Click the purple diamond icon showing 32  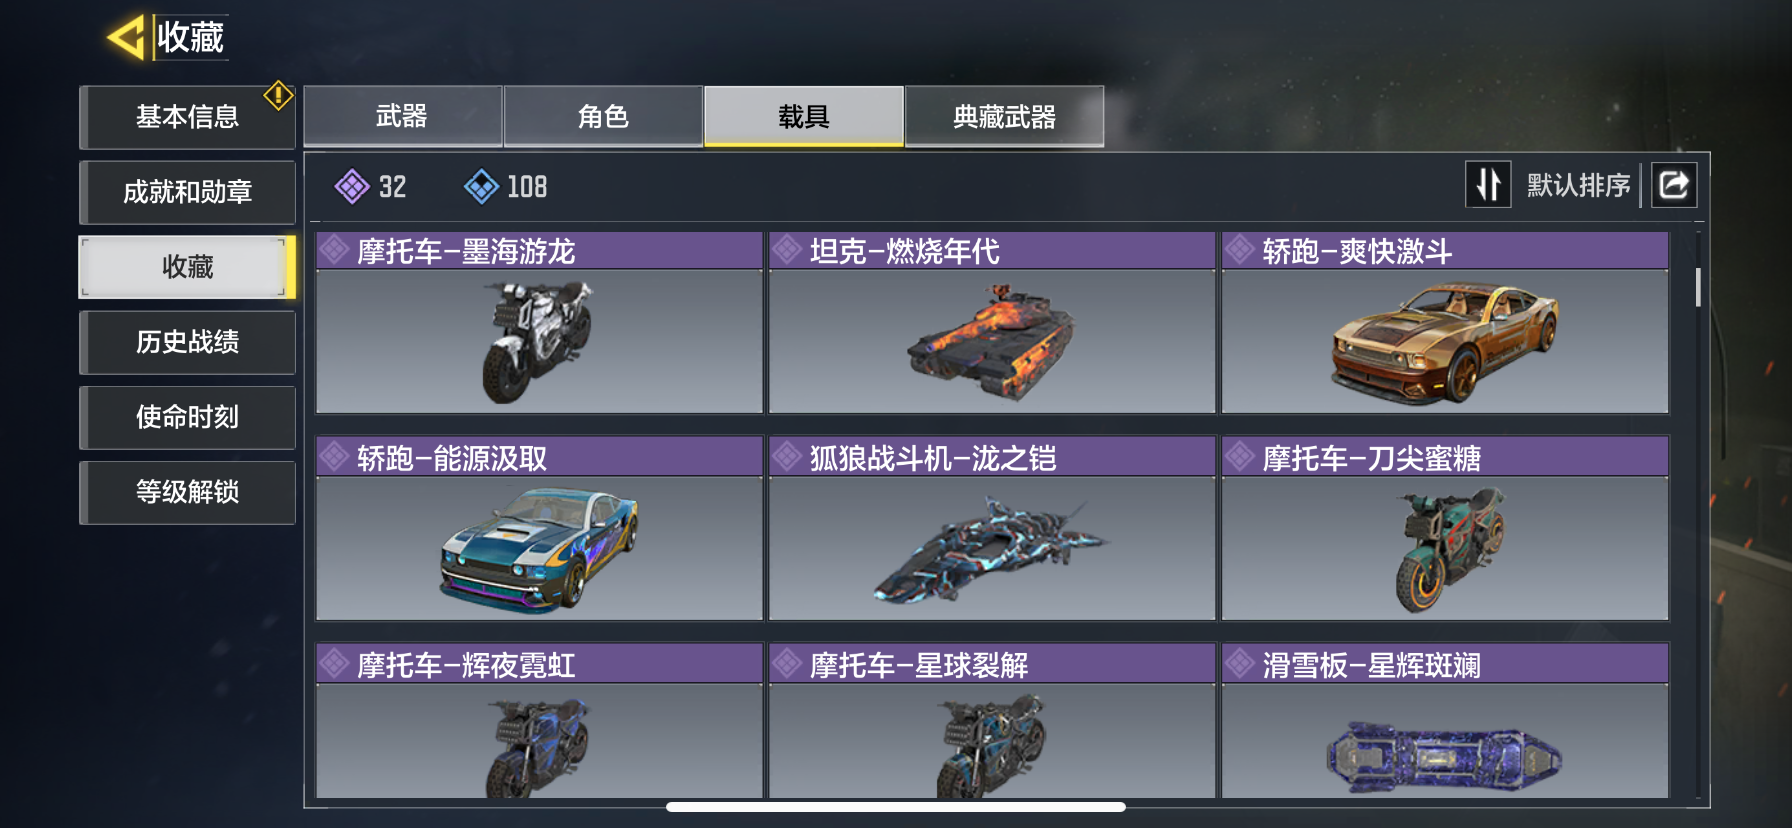pos(352,186)
